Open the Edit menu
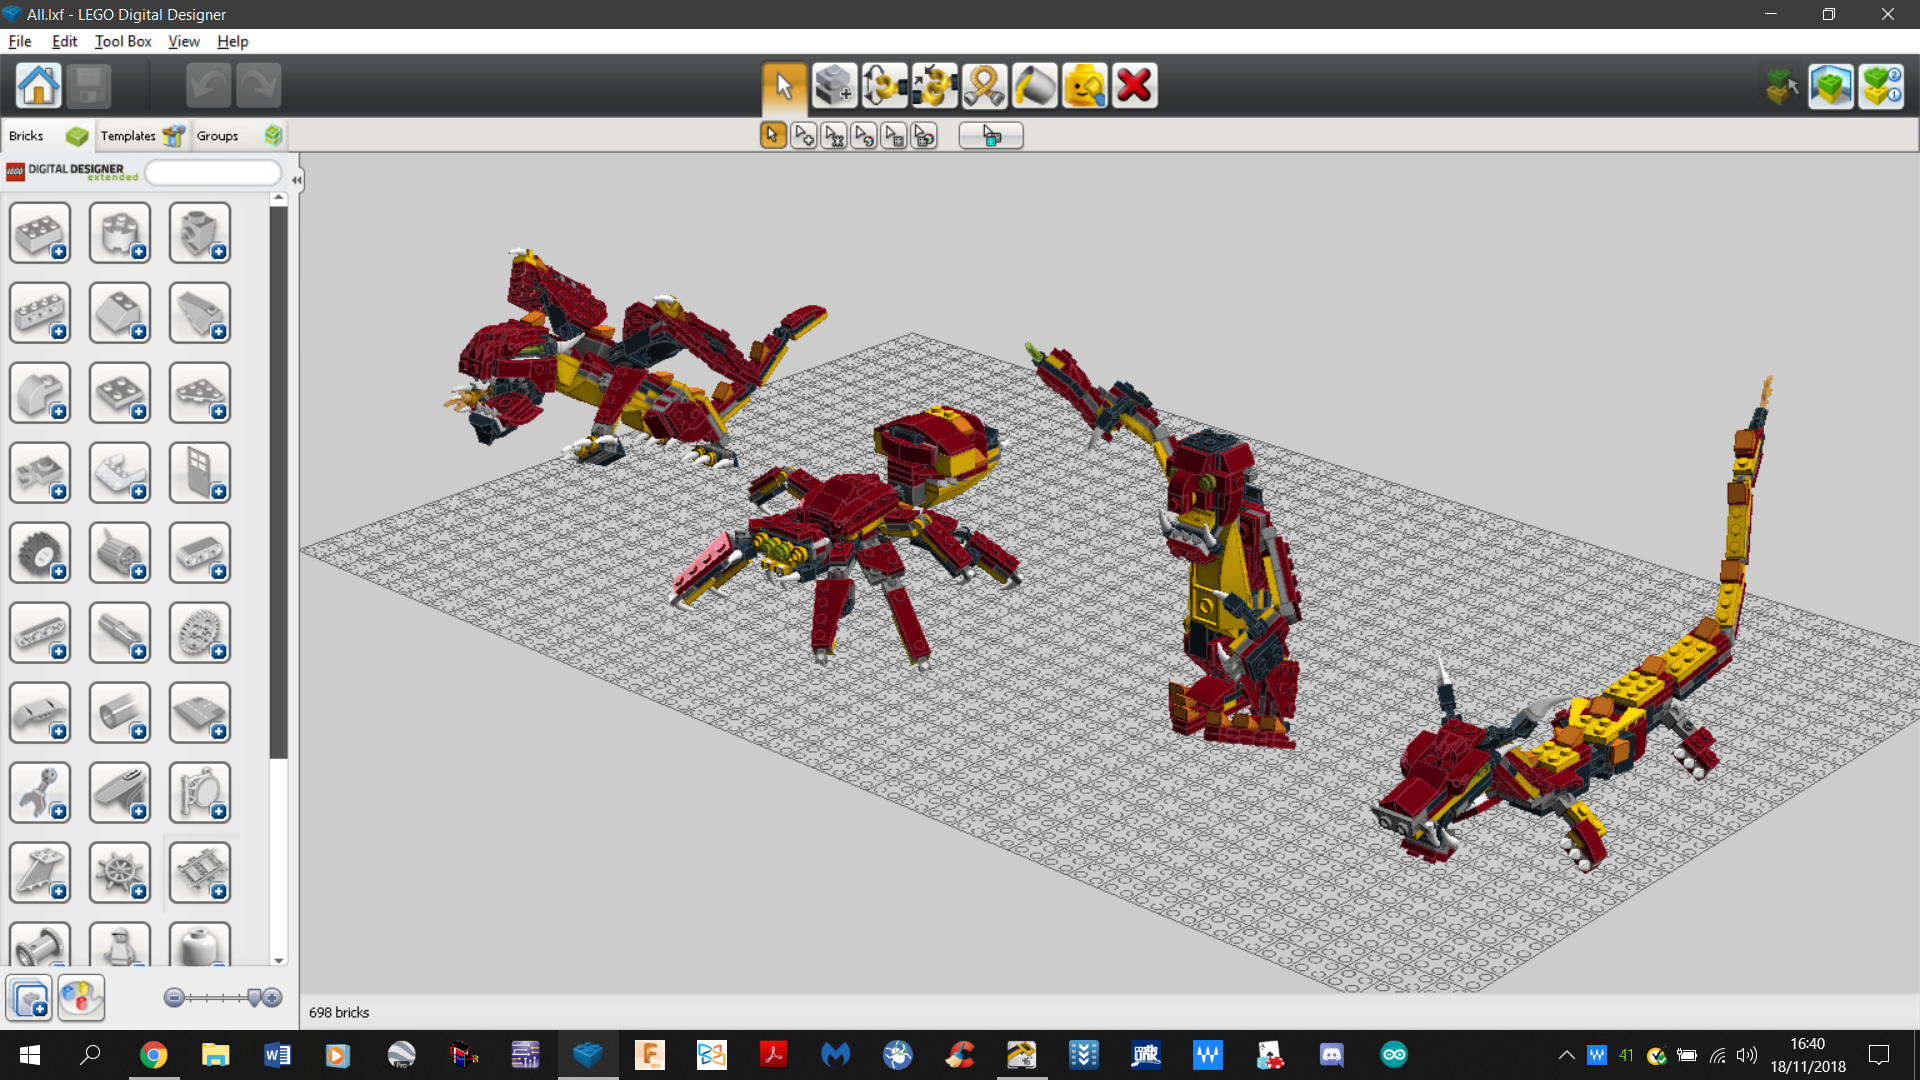Screen dimensions: 1920x1080 click(x=64, y=41)
